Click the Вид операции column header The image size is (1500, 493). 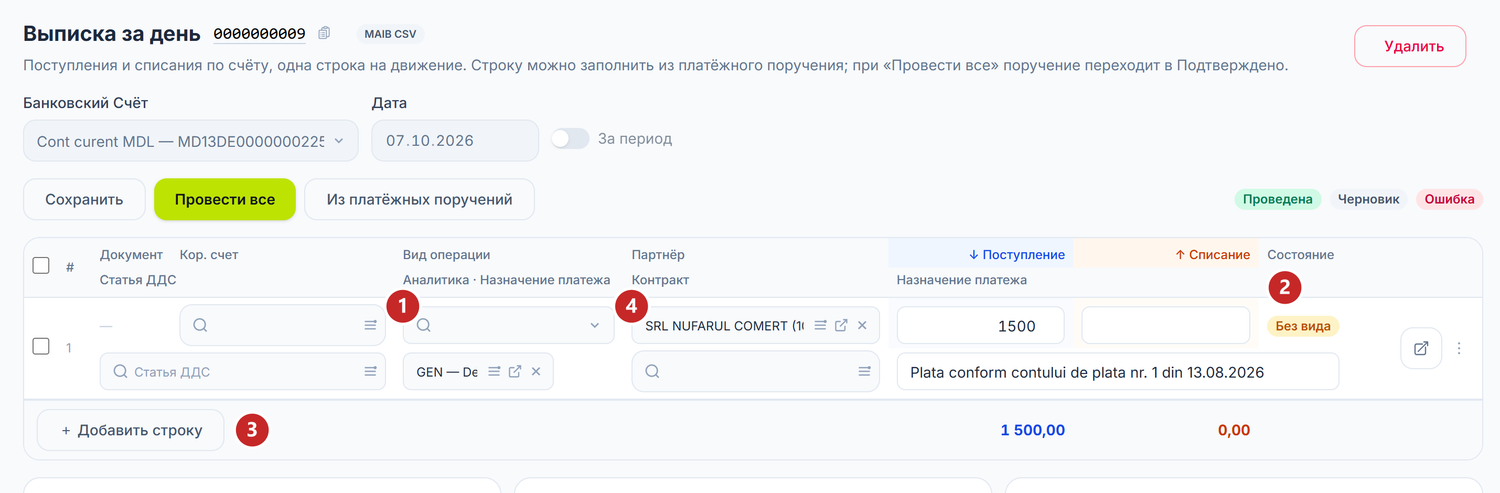447,255
